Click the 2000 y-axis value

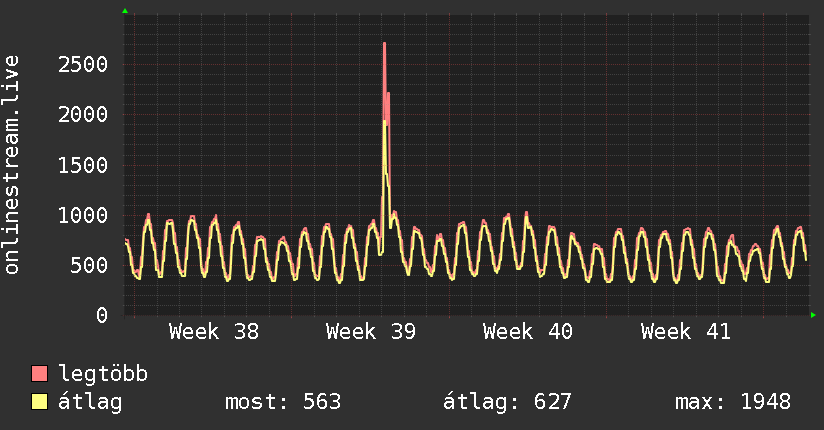(x=83, y=115)
